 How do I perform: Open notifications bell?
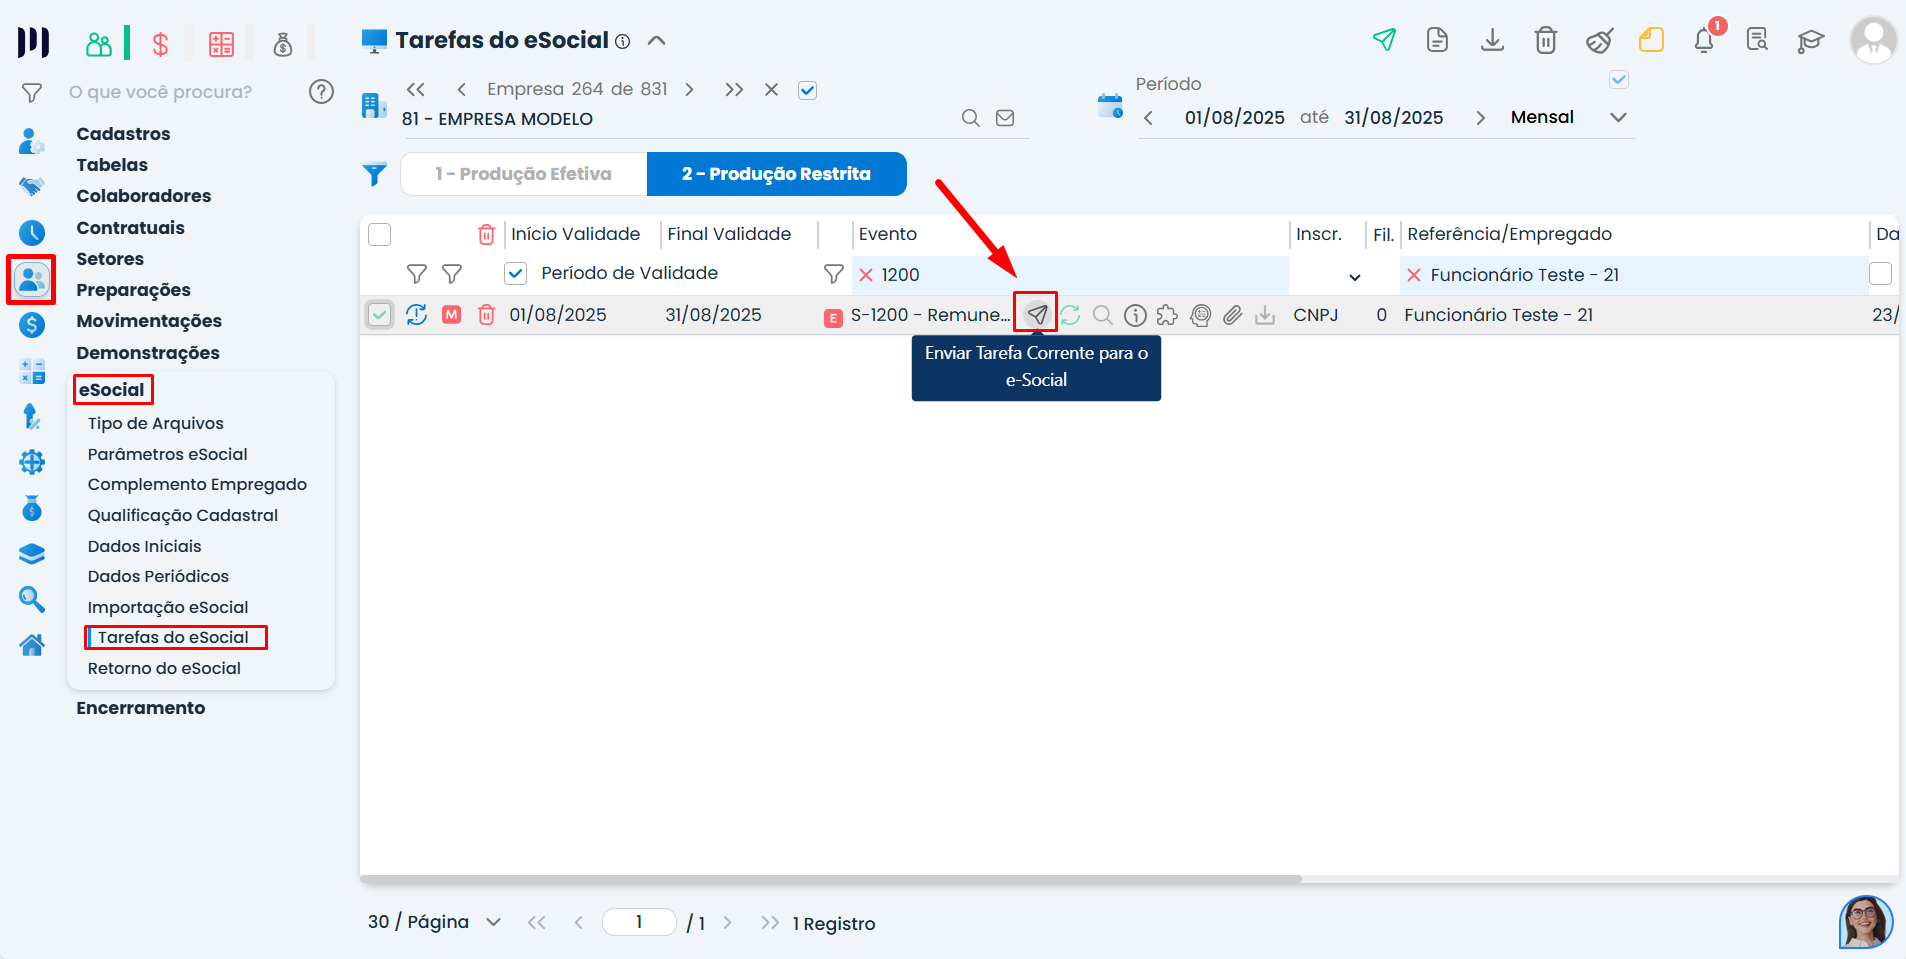coord(1704,41)
